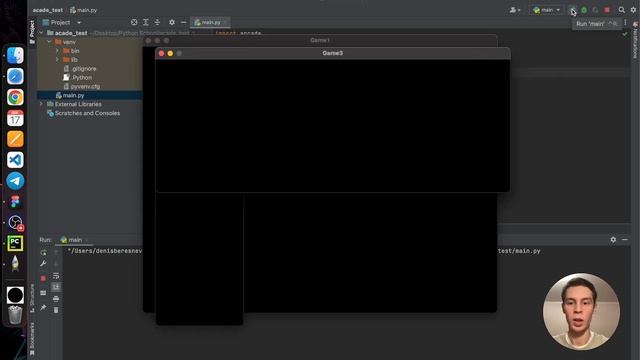Expand all in Project panel

146,22
